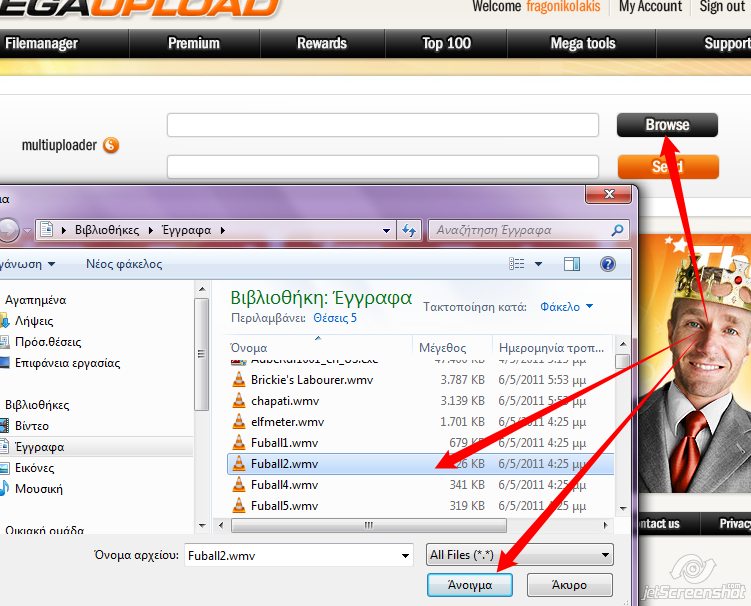Click the Άκυρο cancel button
Screen dimensions: 751x606
tap(569, 585)
